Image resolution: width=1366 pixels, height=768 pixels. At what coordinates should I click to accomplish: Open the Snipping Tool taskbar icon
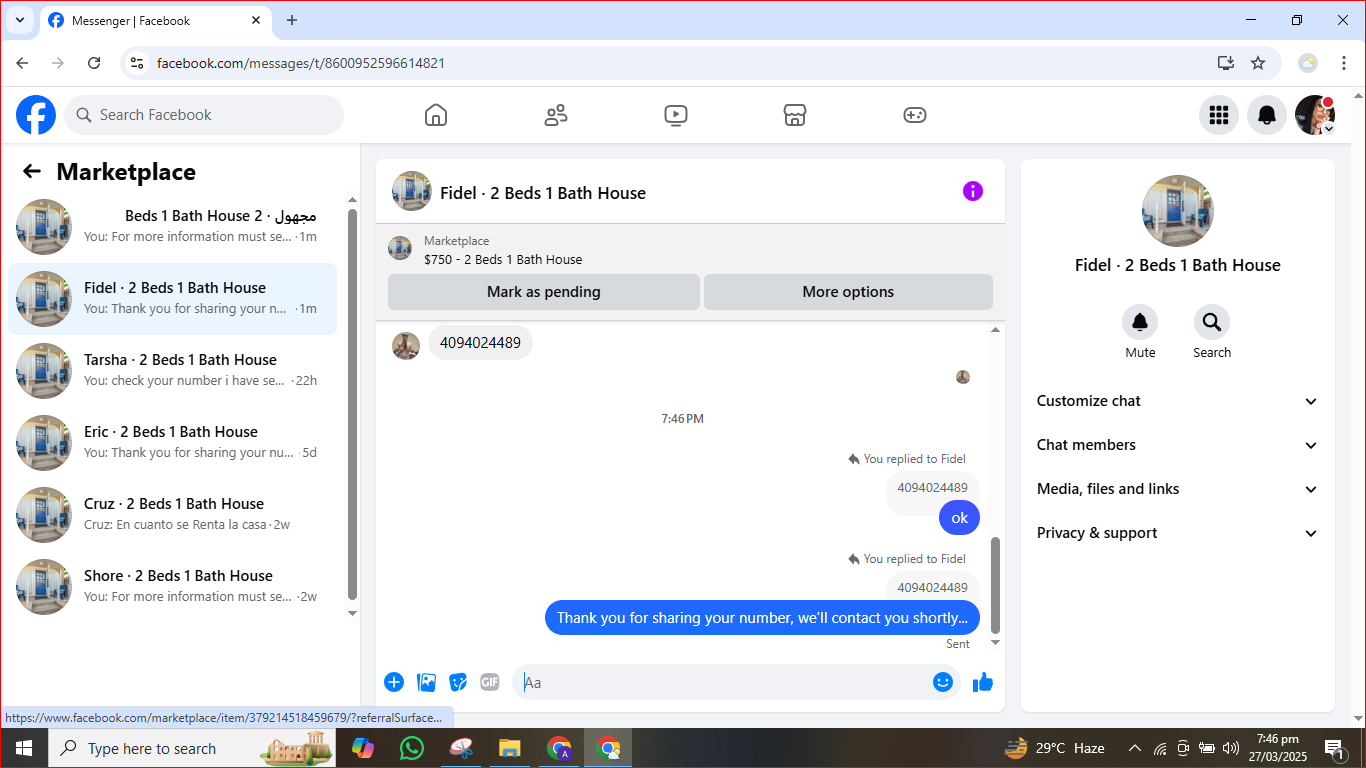point(461,748)
